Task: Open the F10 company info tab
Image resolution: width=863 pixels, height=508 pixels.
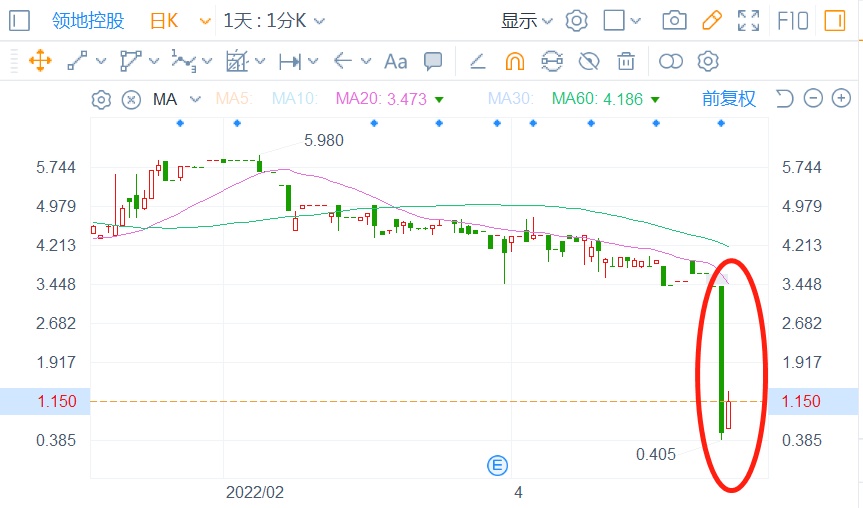Action: tap(792, 20)
